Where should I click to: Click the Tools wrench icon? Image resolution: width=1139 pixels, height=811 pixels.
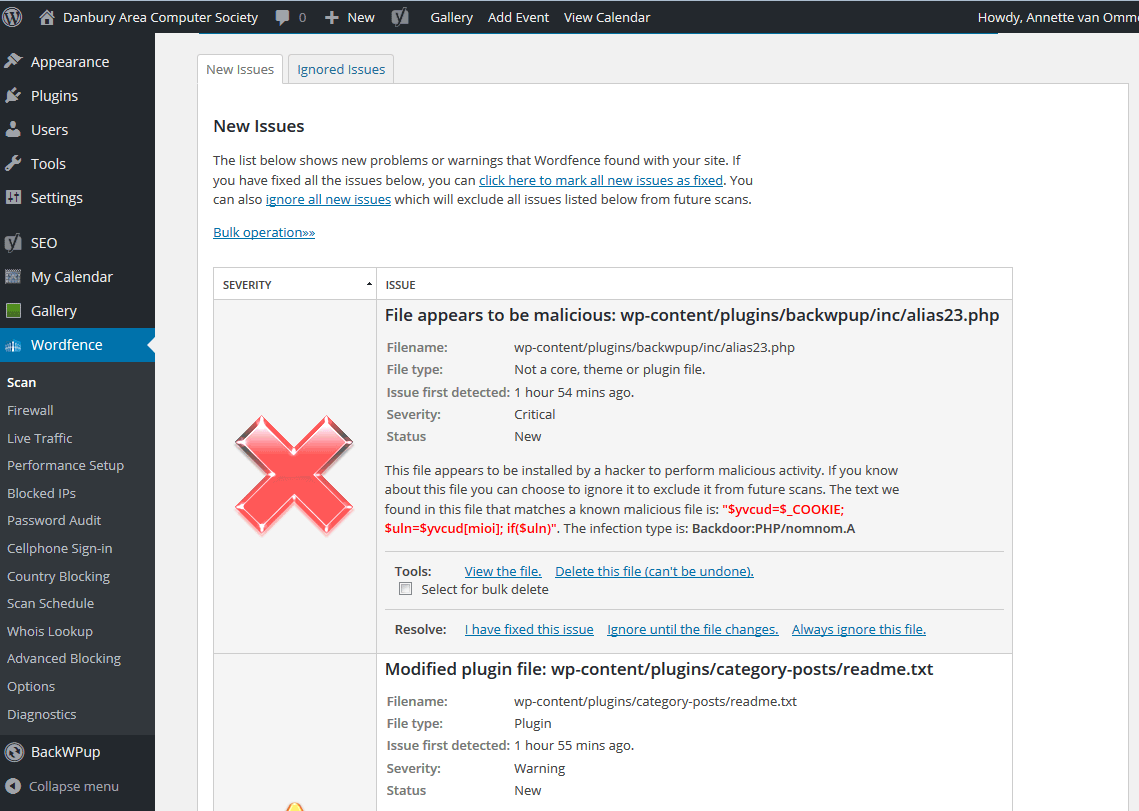tap(13, 164)
